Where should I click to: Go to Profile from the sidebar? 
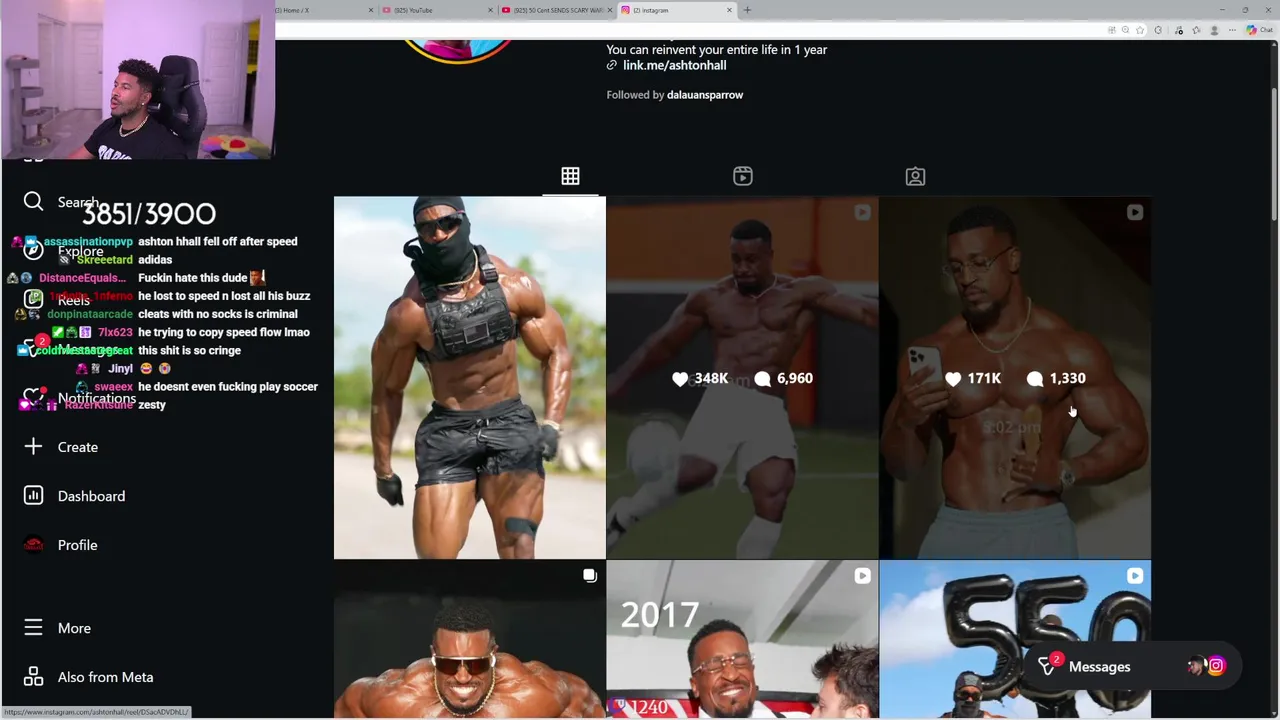60,545
